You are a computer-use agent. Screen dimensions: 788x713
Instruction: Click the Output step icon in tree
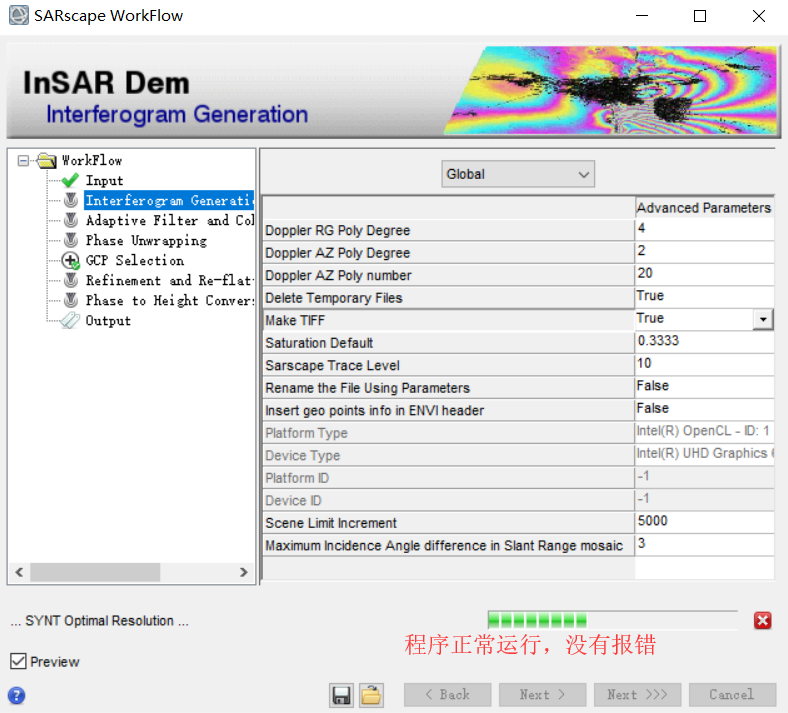[x=70, y=320]
